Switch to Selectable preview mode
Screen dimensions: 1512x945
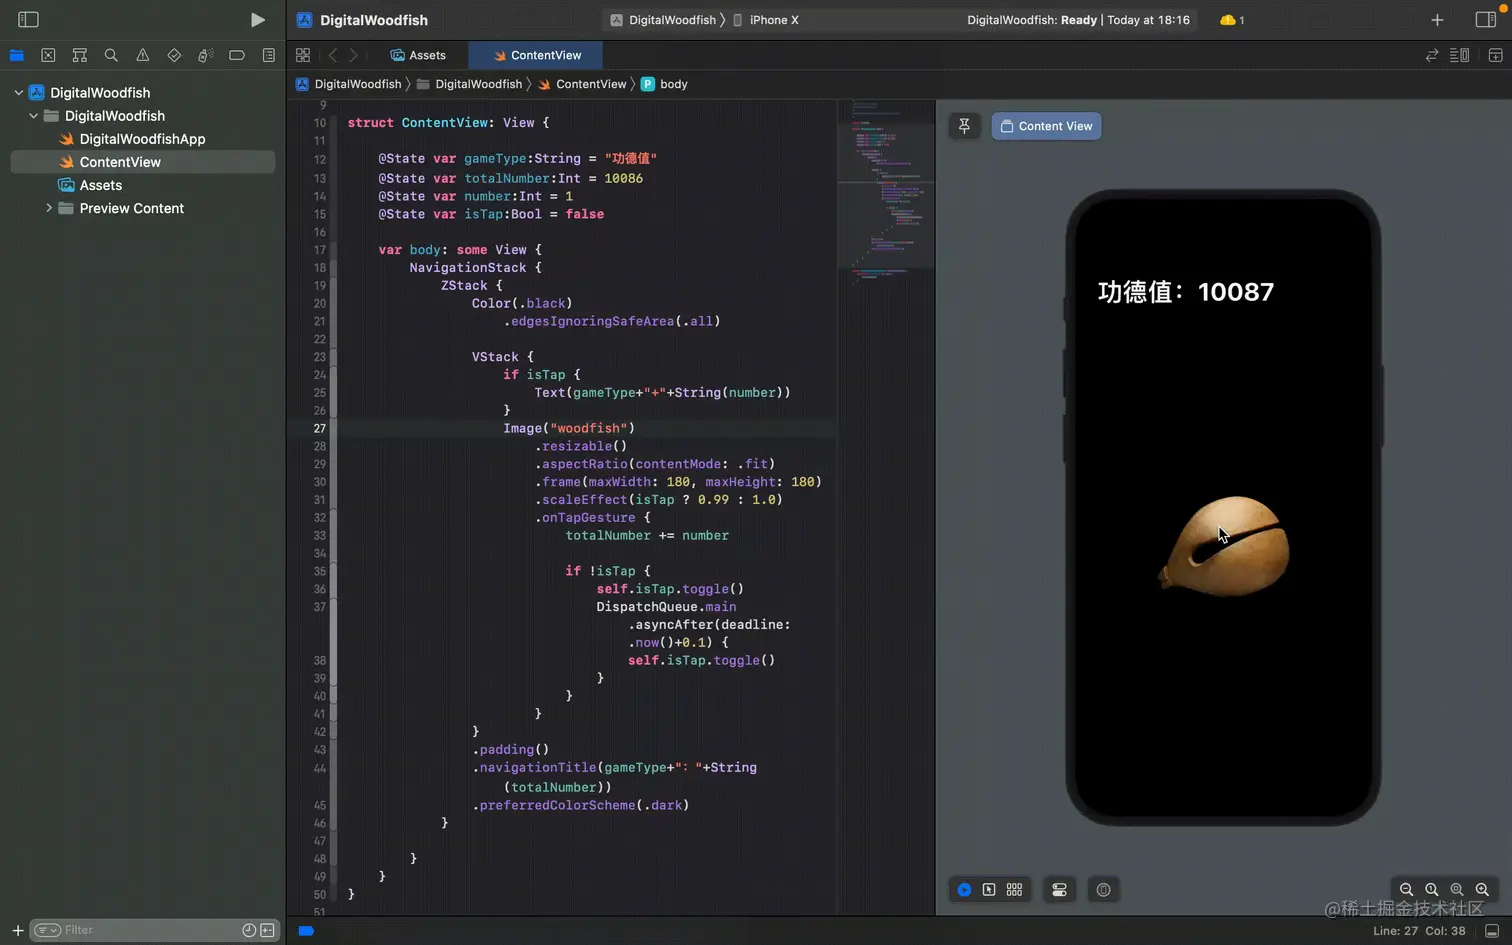click(x=989, y=890)
